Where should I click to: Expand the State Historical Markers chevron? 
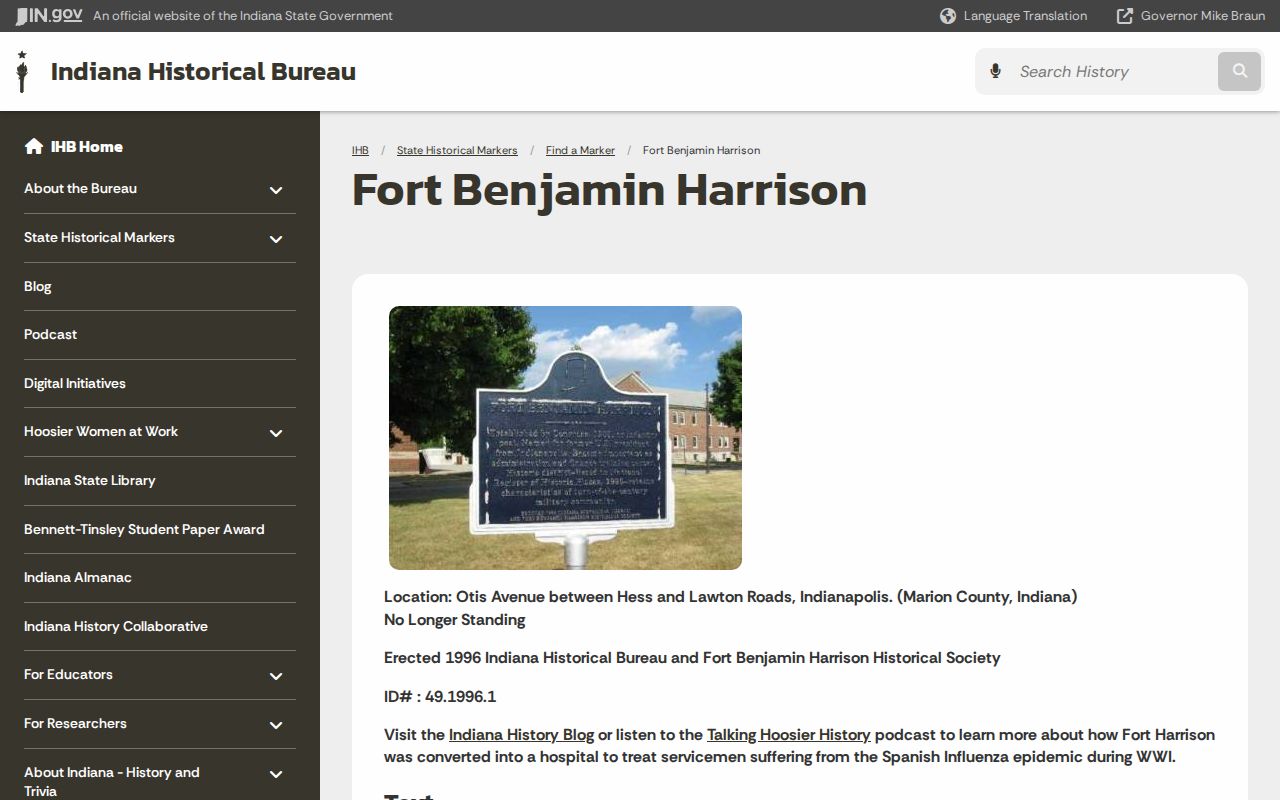[276, 239]
